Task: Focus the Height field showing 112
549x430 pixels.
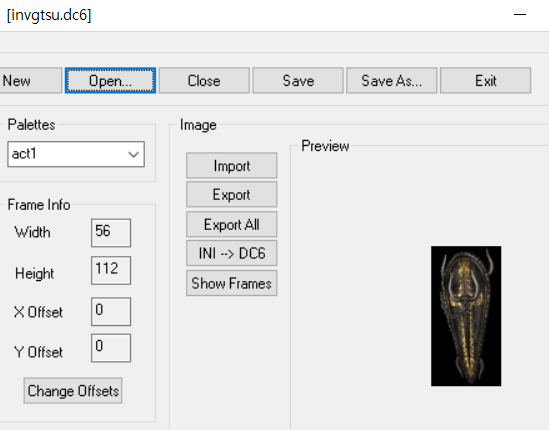Action: (111, 270)
